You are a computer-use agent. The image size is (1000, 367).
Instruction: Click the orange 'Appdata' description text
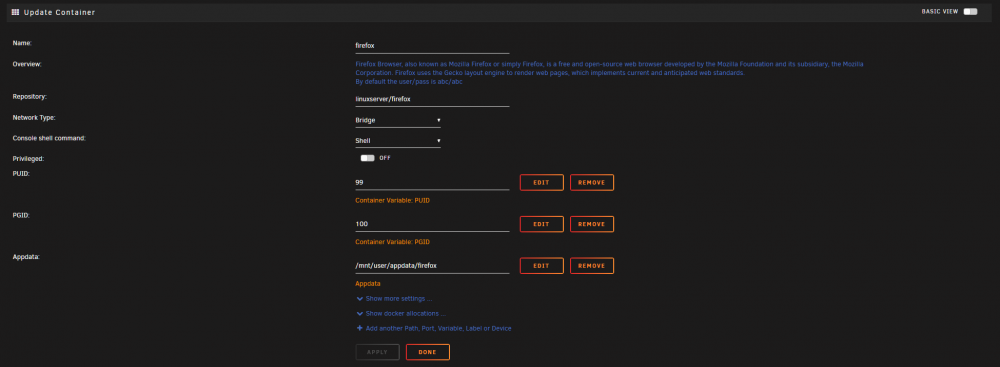coord(368,283)
